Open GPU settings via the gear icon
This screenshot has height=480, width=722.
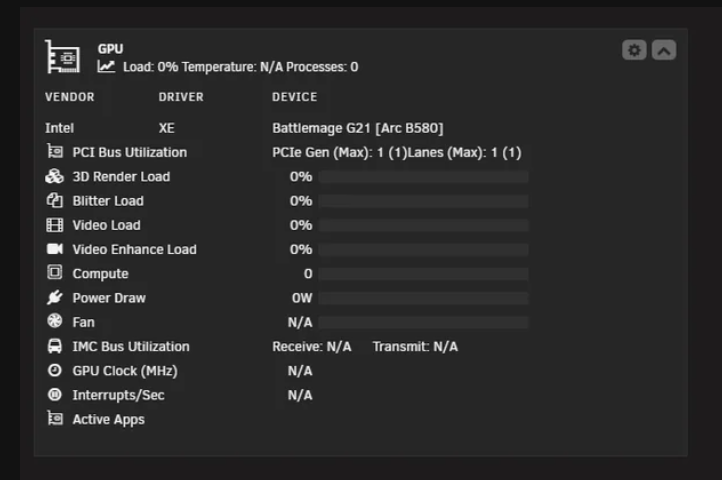click(x=634, y=50)
